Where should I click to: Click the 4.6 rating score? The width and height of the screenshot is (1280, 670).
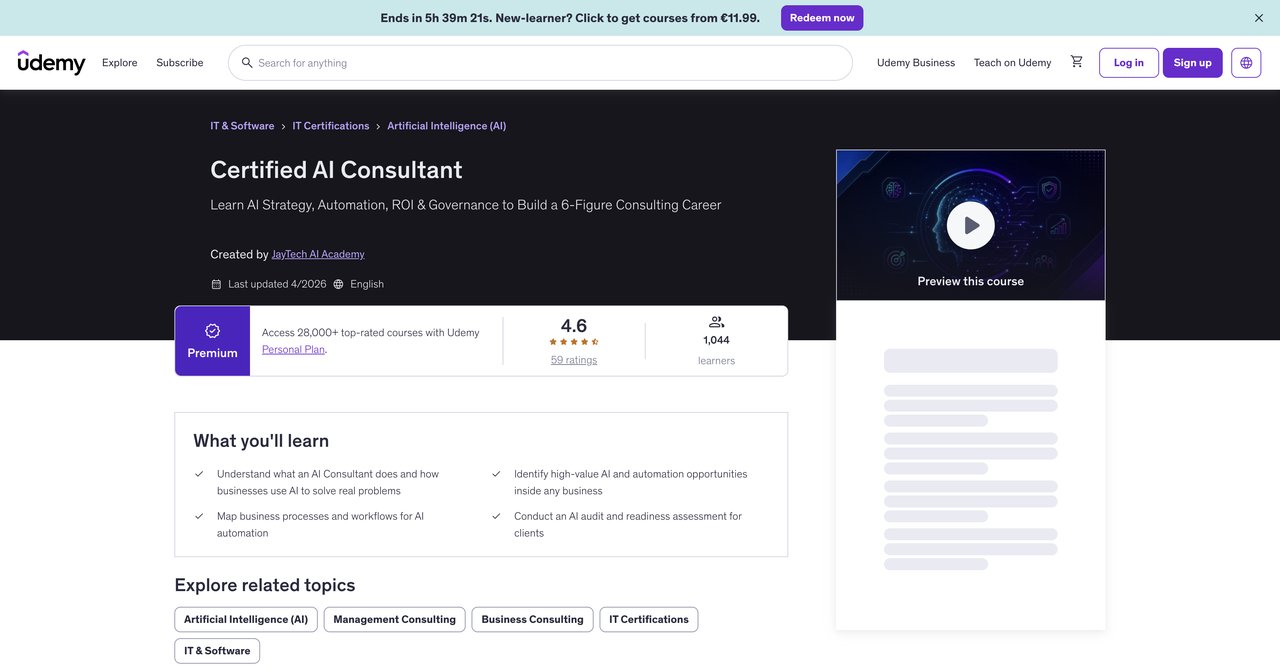(x=574, y=326)
